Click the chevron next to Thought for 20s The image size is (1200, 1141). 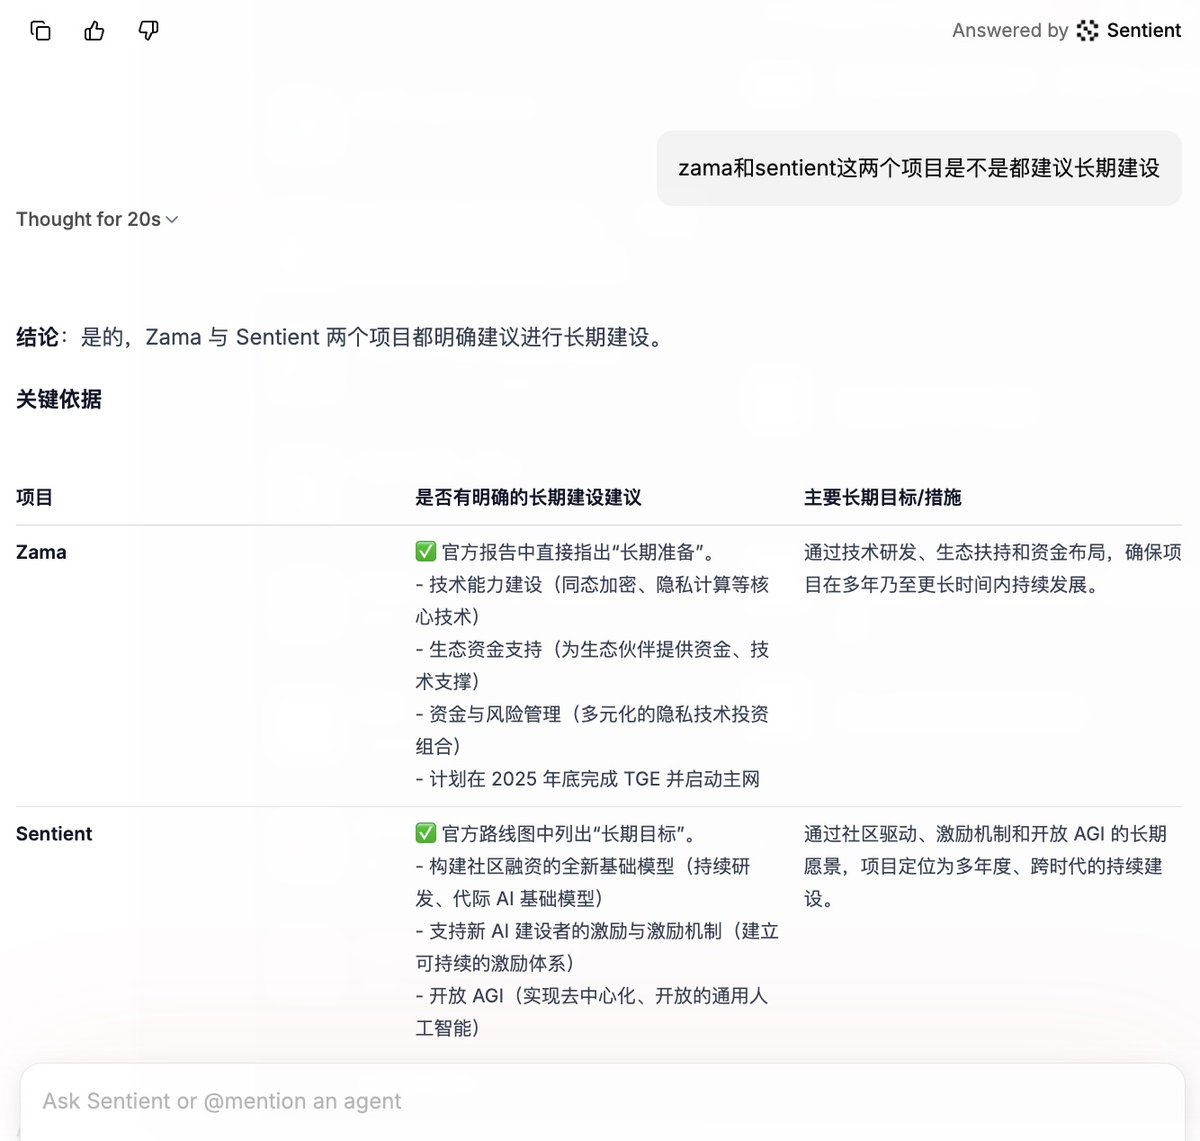pos(172,220)
